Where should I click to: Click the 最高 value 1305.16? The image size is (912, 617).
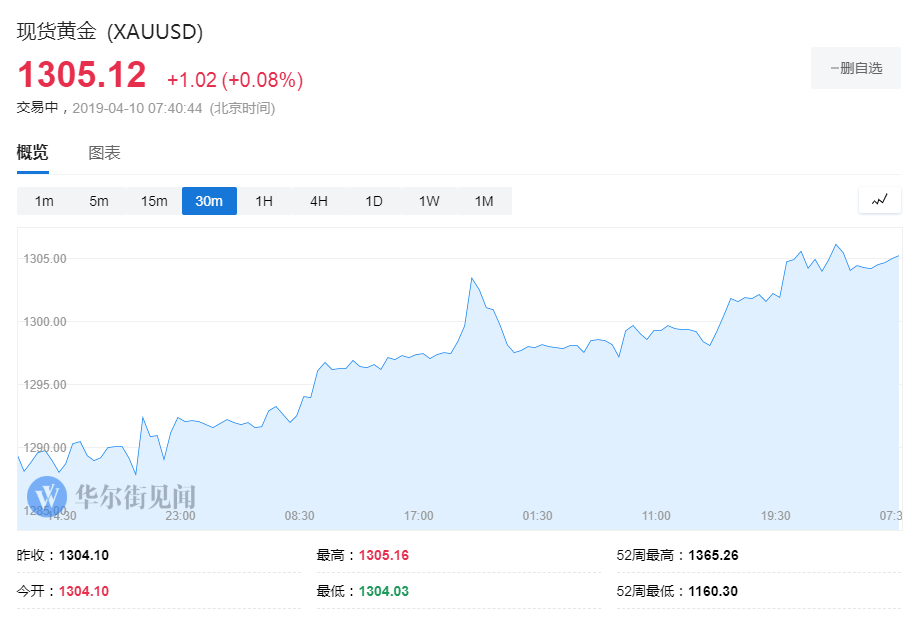tap(384, 555)
